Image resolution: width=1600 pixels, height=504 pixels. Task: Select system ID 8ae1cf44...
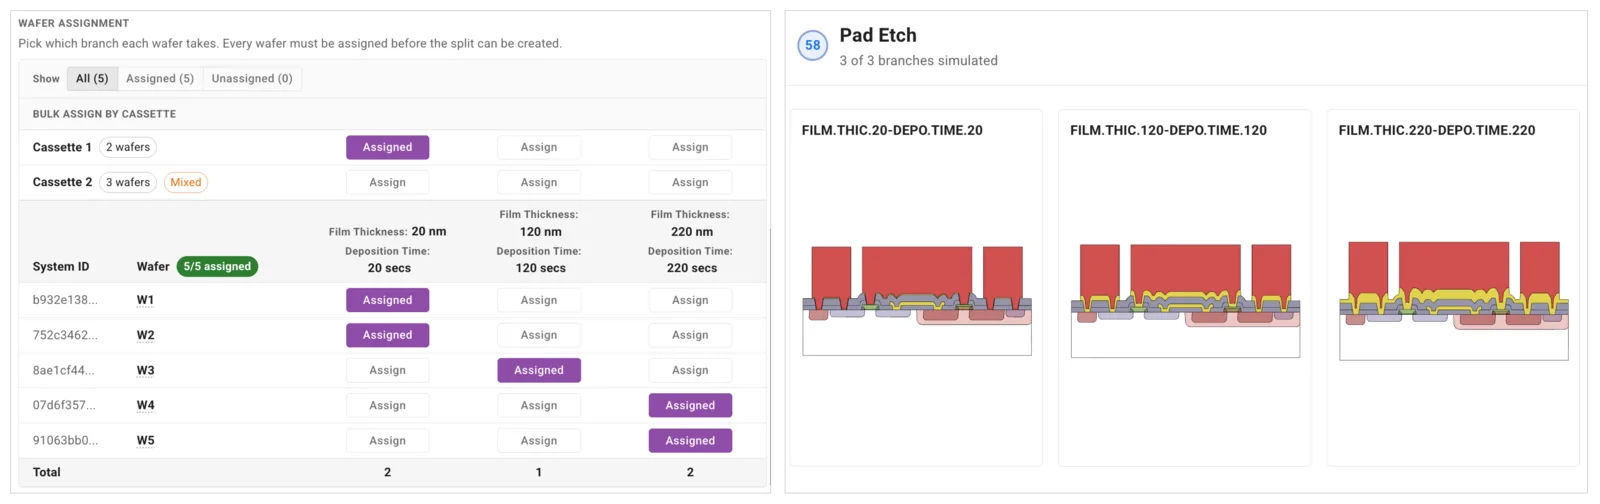[x=64, y=370]
